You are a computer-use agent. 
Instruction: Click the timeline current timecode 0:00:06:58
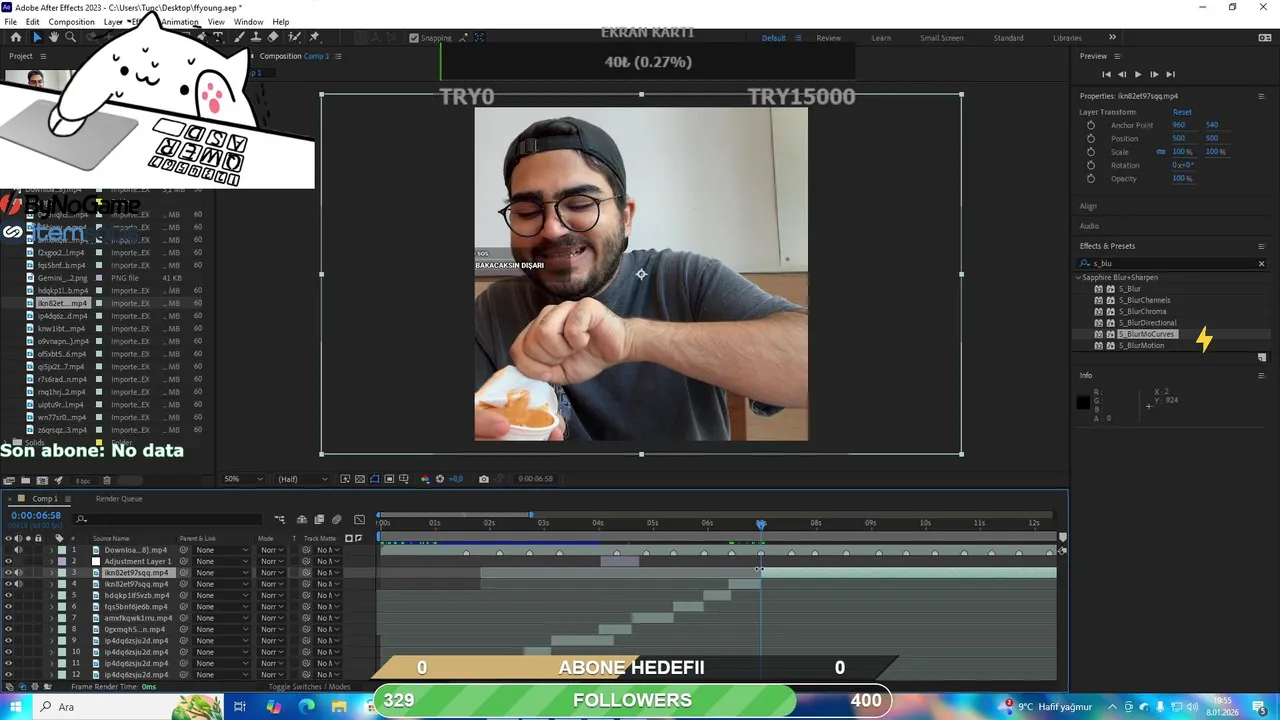(x=36, y=516)
